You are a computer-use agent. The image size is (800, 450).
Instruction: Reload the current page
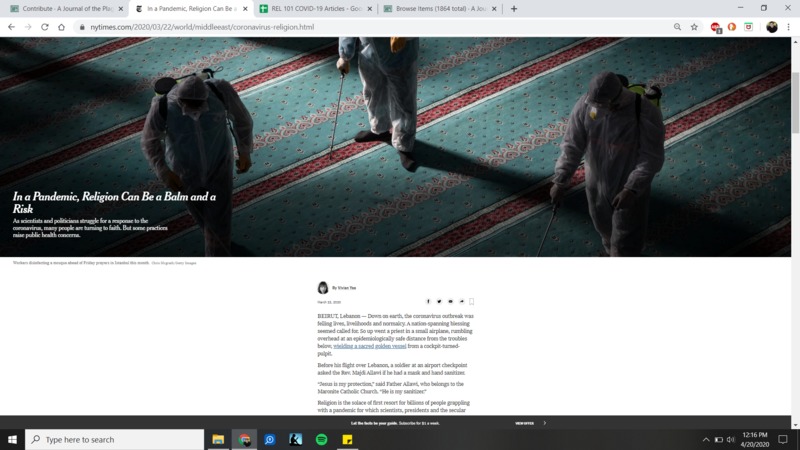click(x=45, y=27)
